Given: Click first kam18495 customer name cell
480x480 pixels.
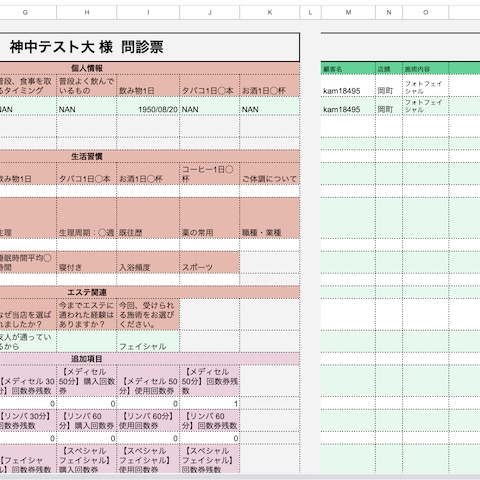Looking at the screenshot, I should [348, 86].
